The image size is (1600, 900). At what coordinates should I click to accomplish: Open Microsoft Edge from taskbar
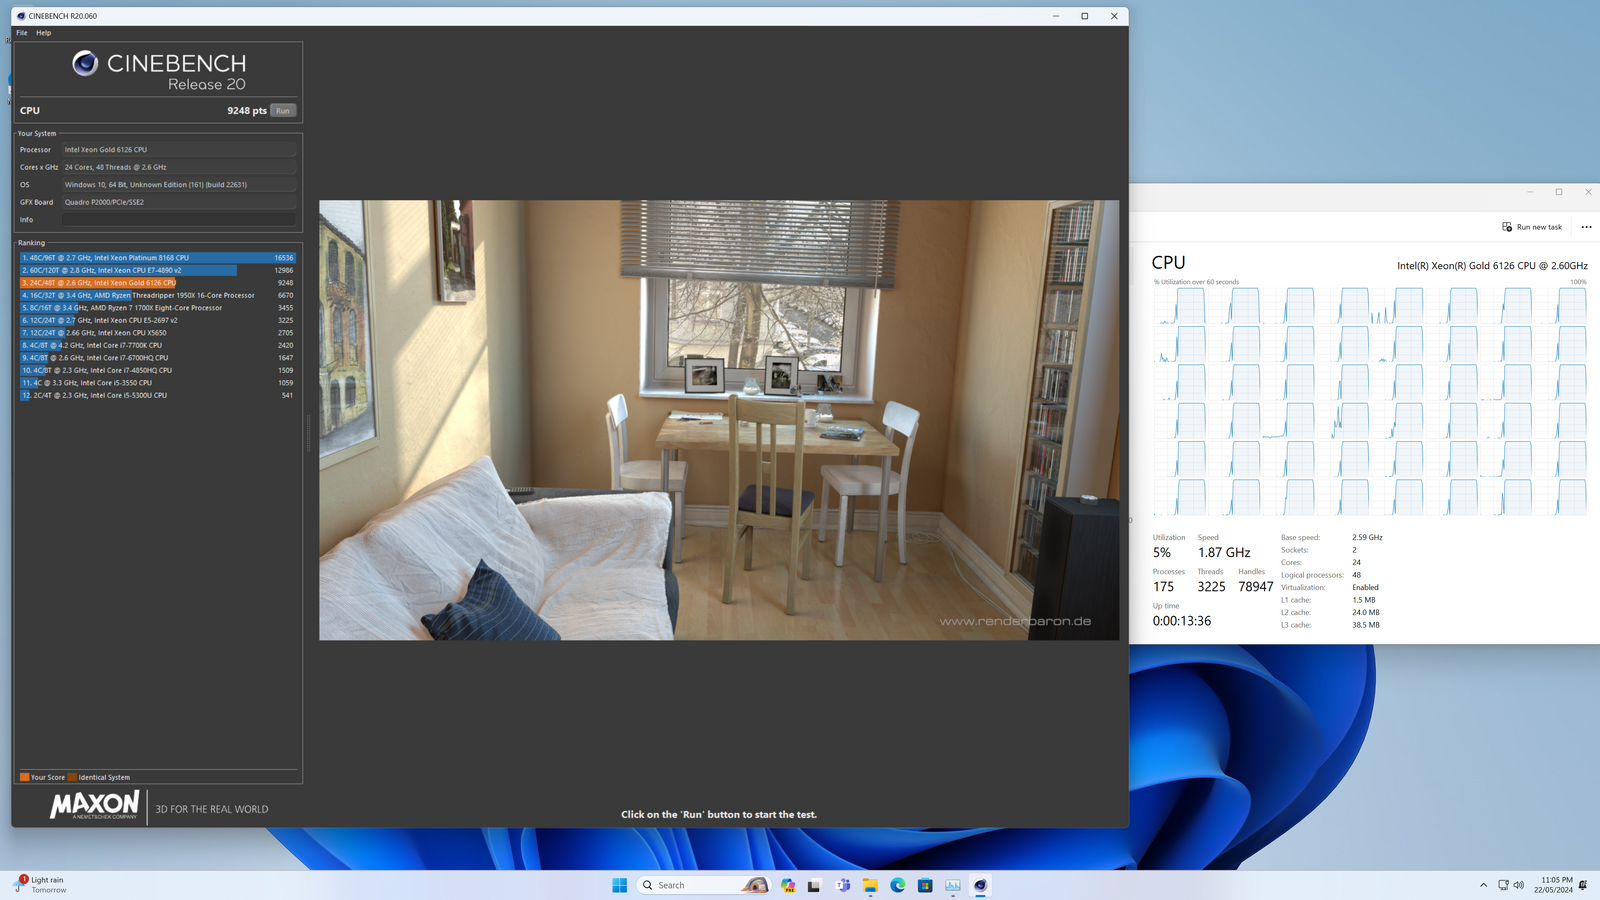click(898, 885)
